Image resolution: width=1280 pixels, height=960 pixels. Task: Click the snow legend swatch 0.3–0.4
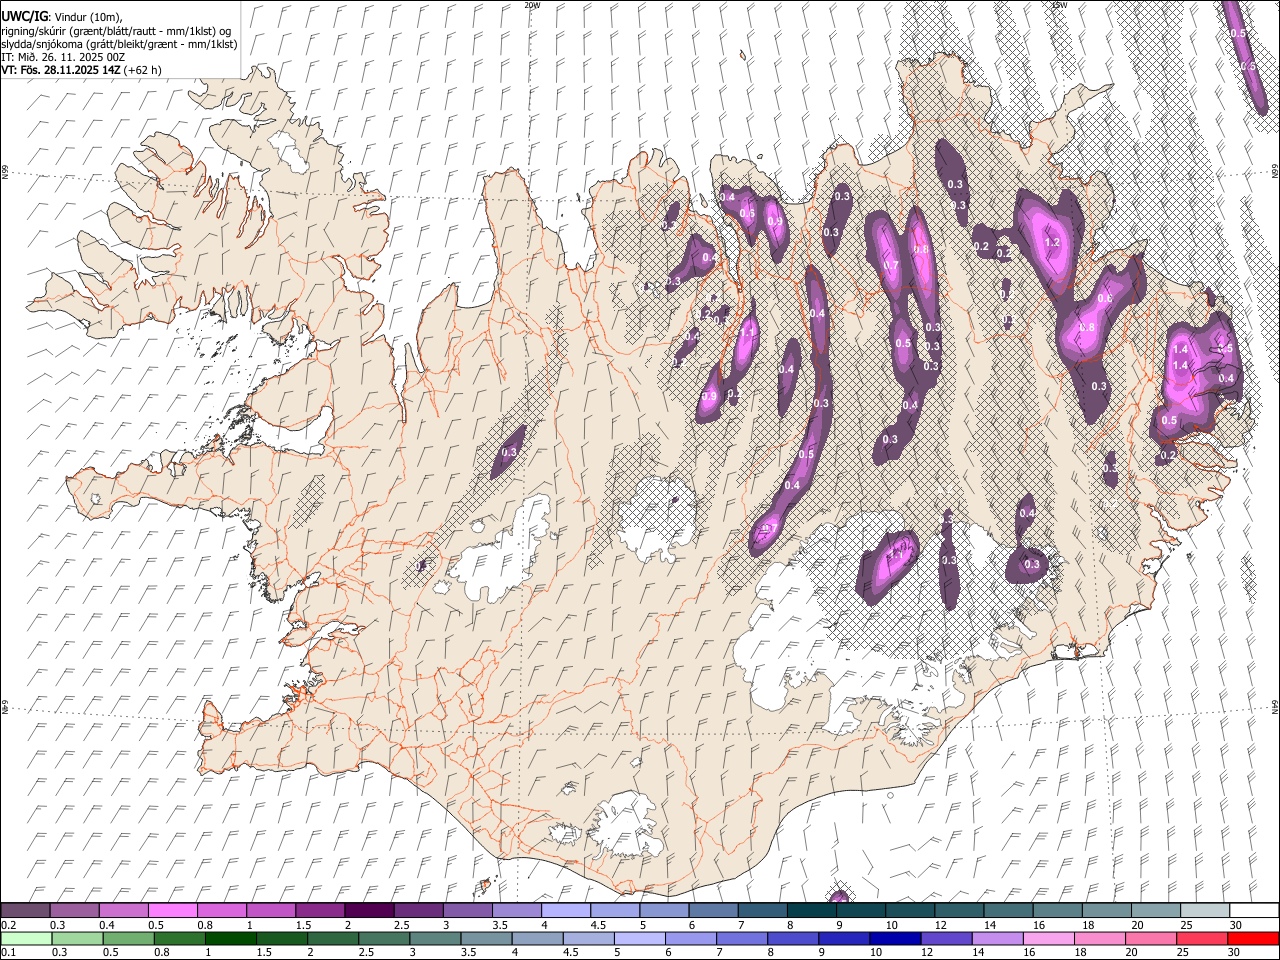(x=75, y=910)
